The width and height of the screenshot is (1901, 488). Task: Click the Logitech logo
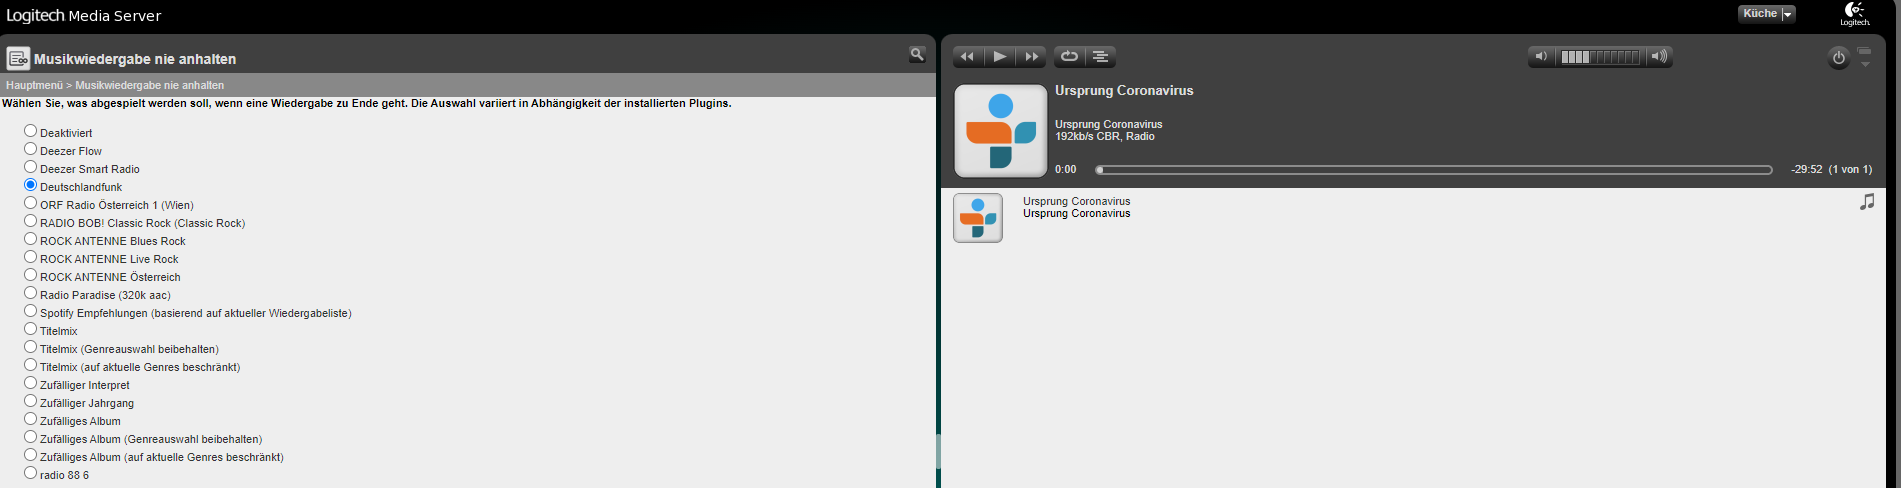[1855, 14]
